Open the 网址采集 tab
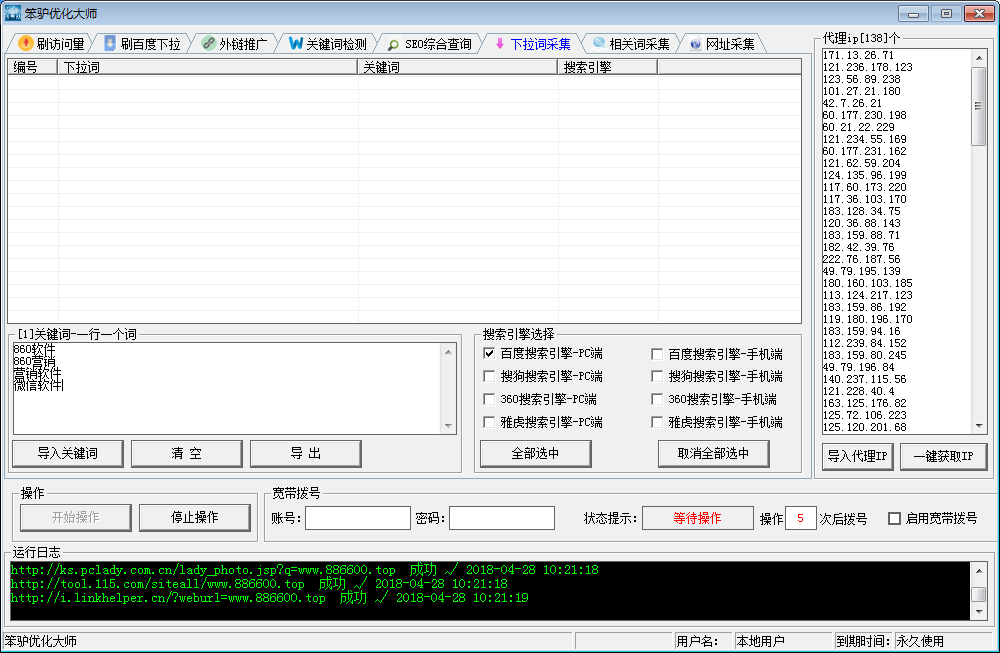1000x653 pixels. [723, 43]
